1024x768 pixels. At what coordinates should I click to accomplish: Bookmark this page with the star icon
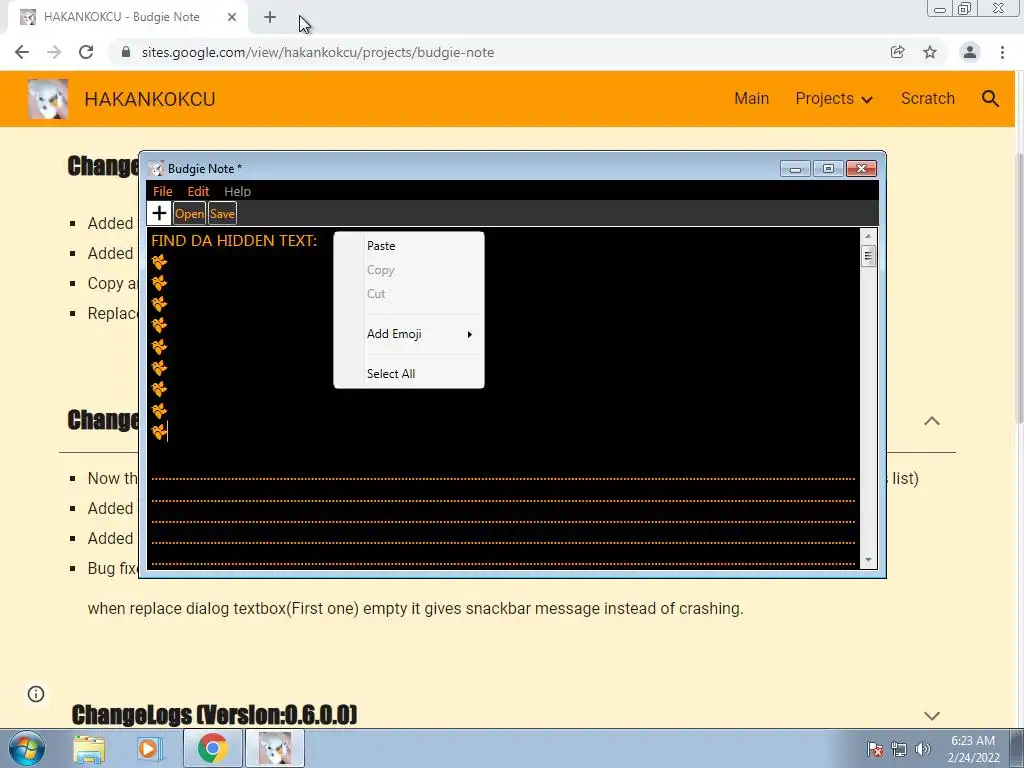[x=930, y=52]
